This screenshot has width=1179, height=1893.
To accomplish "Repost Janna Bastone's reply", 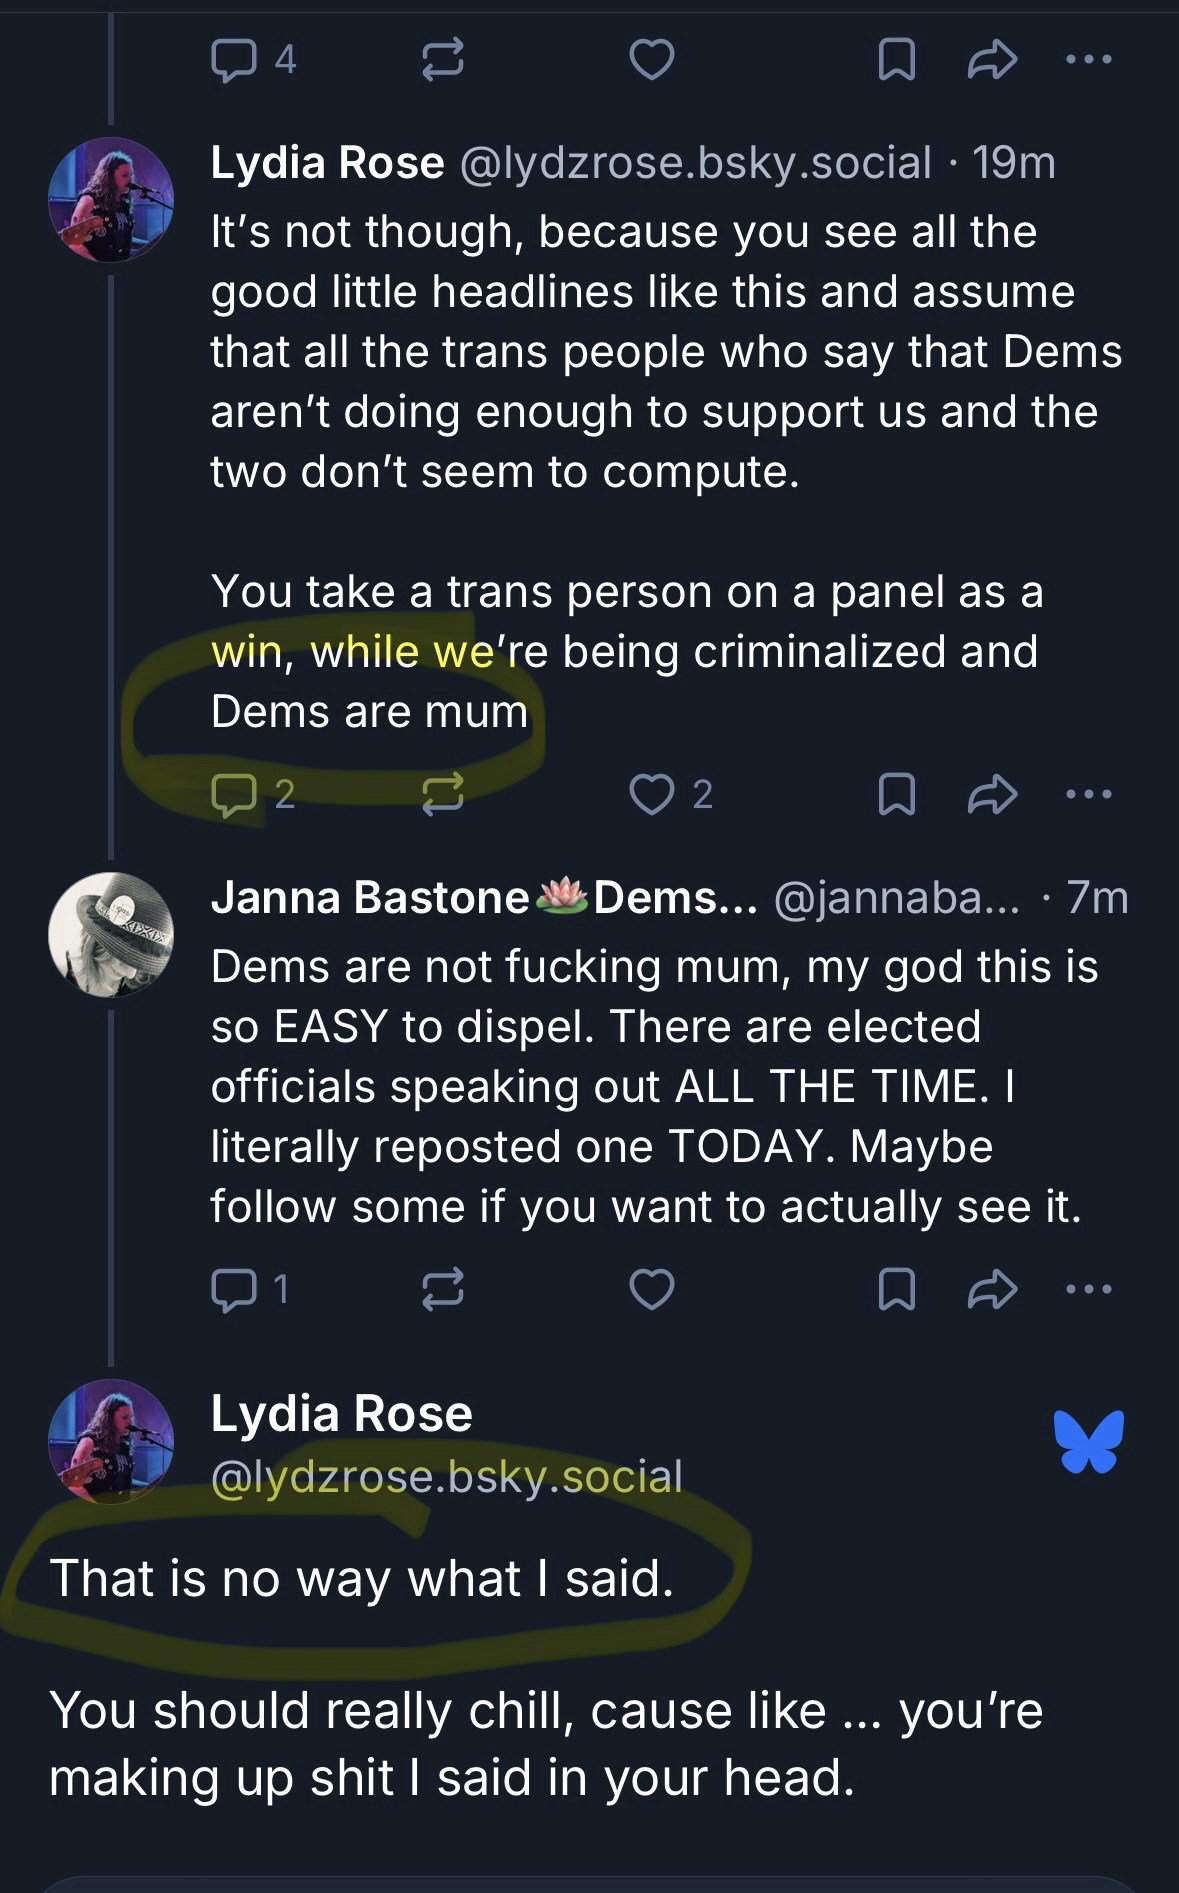I will [442, 1288].
